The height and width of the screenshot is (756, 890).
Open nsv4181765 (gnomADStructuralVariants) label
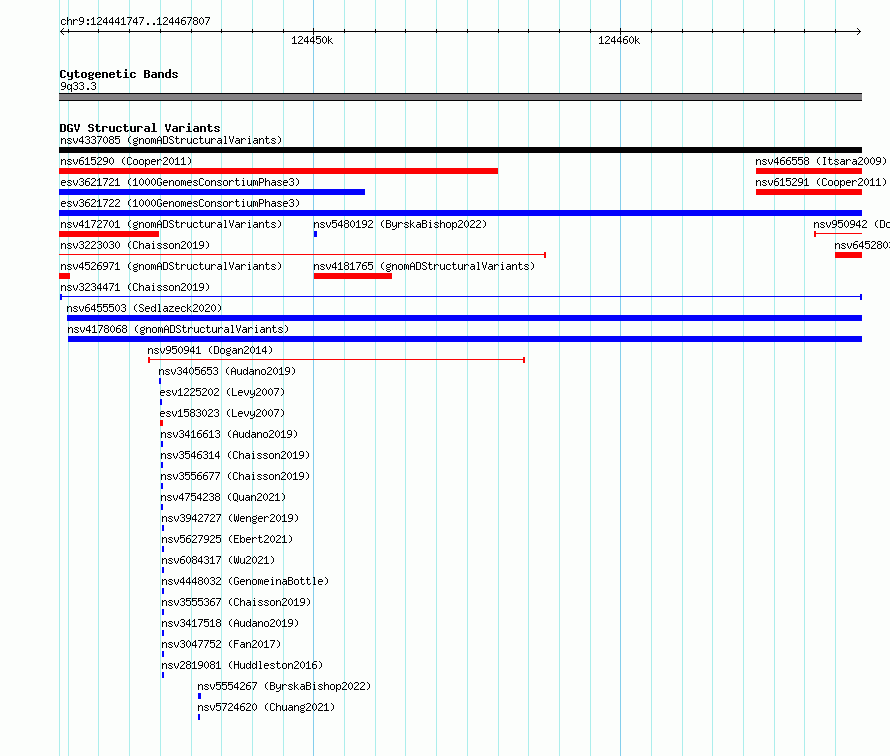click(424, 266)
